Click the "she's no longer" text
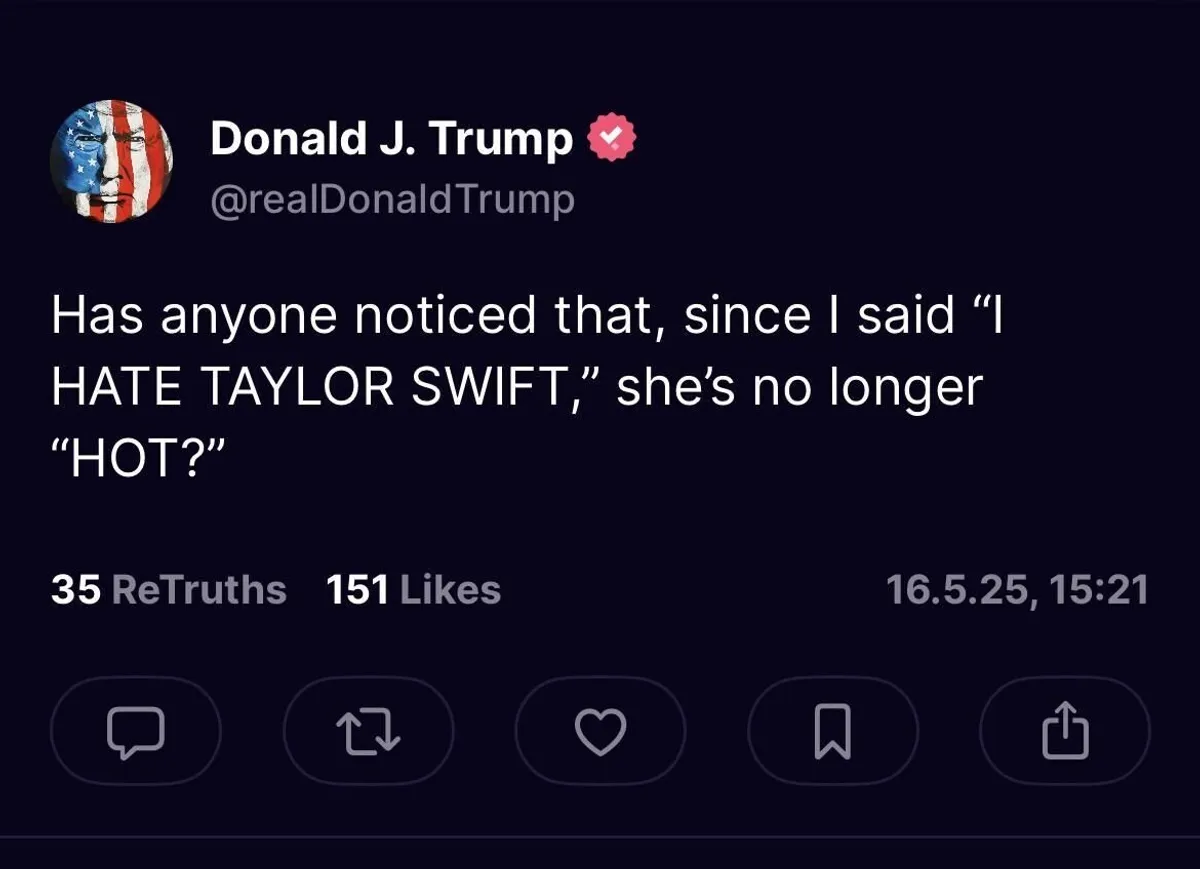 [800, 388]
